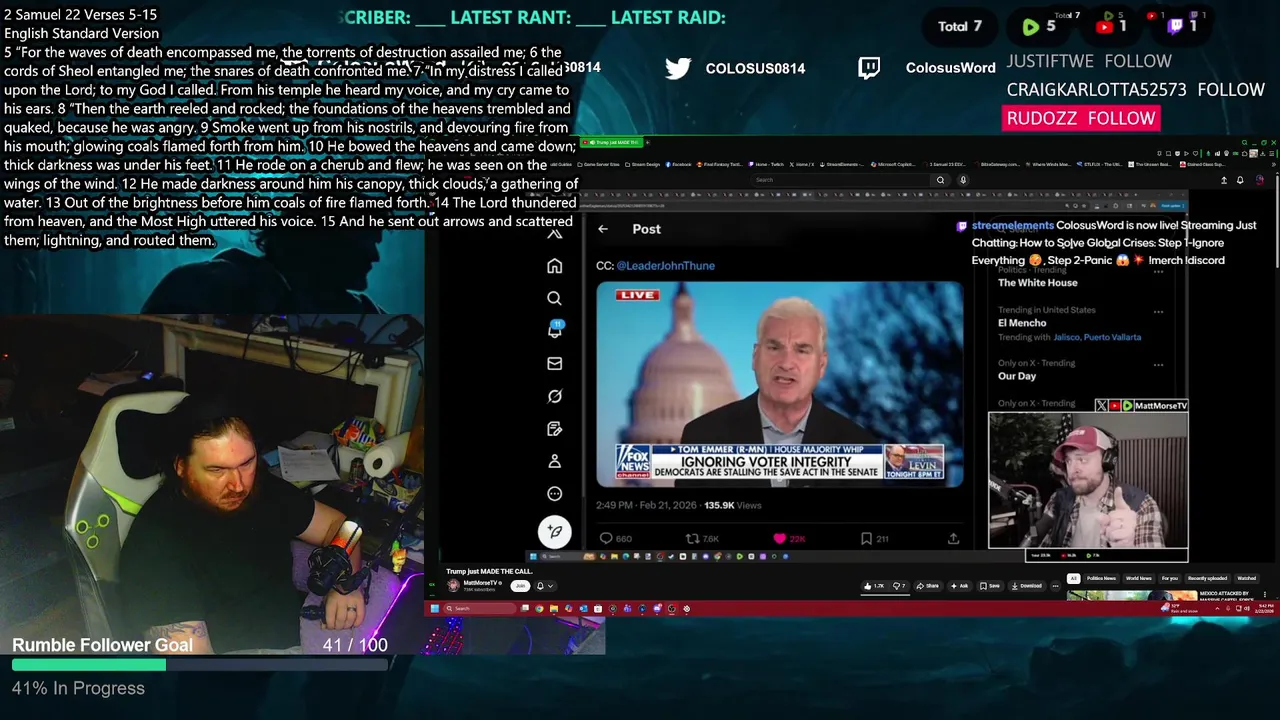Screen dimensions: 1280x720
Task: Open the @LeaderJohnThune mention link
Action: pyautogui.click(x=665, y=266)
